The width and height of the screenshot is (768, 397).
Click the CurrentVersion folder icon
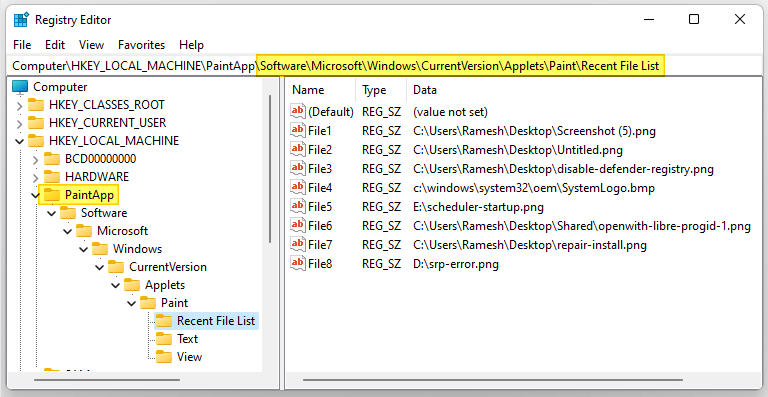click(x=116, y=267)
